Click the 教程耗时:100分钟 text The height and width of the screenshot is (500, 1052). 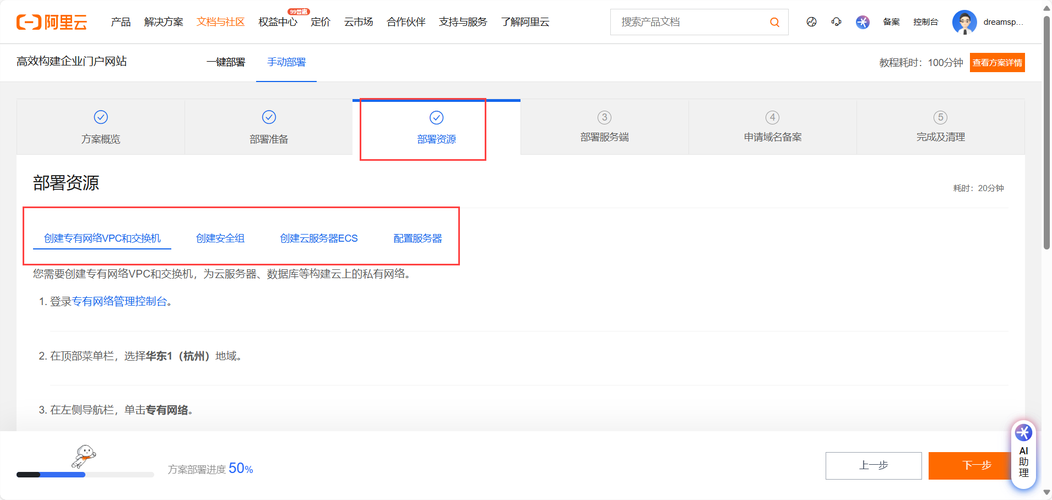click(921, 63)
